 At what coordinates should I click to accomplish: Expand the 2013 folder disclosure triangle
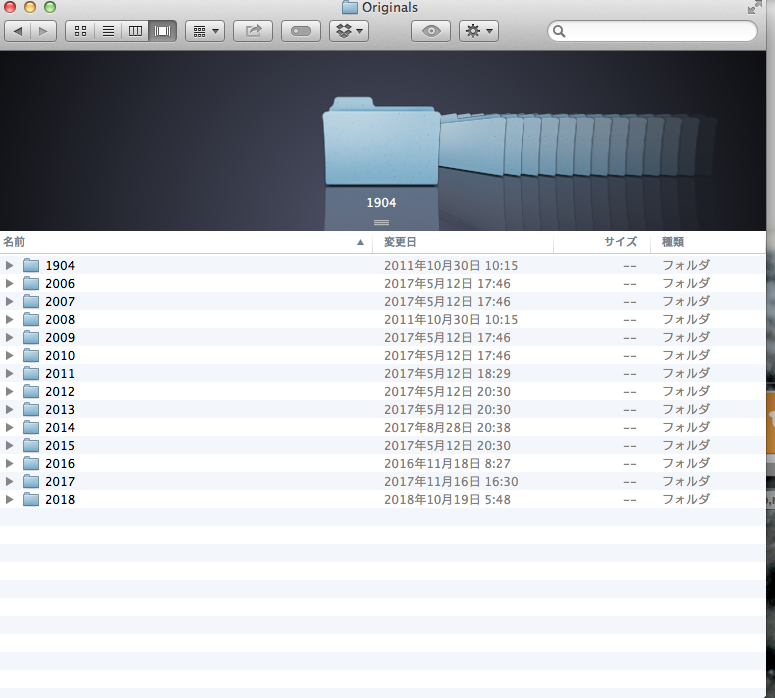tap(9, 409)
